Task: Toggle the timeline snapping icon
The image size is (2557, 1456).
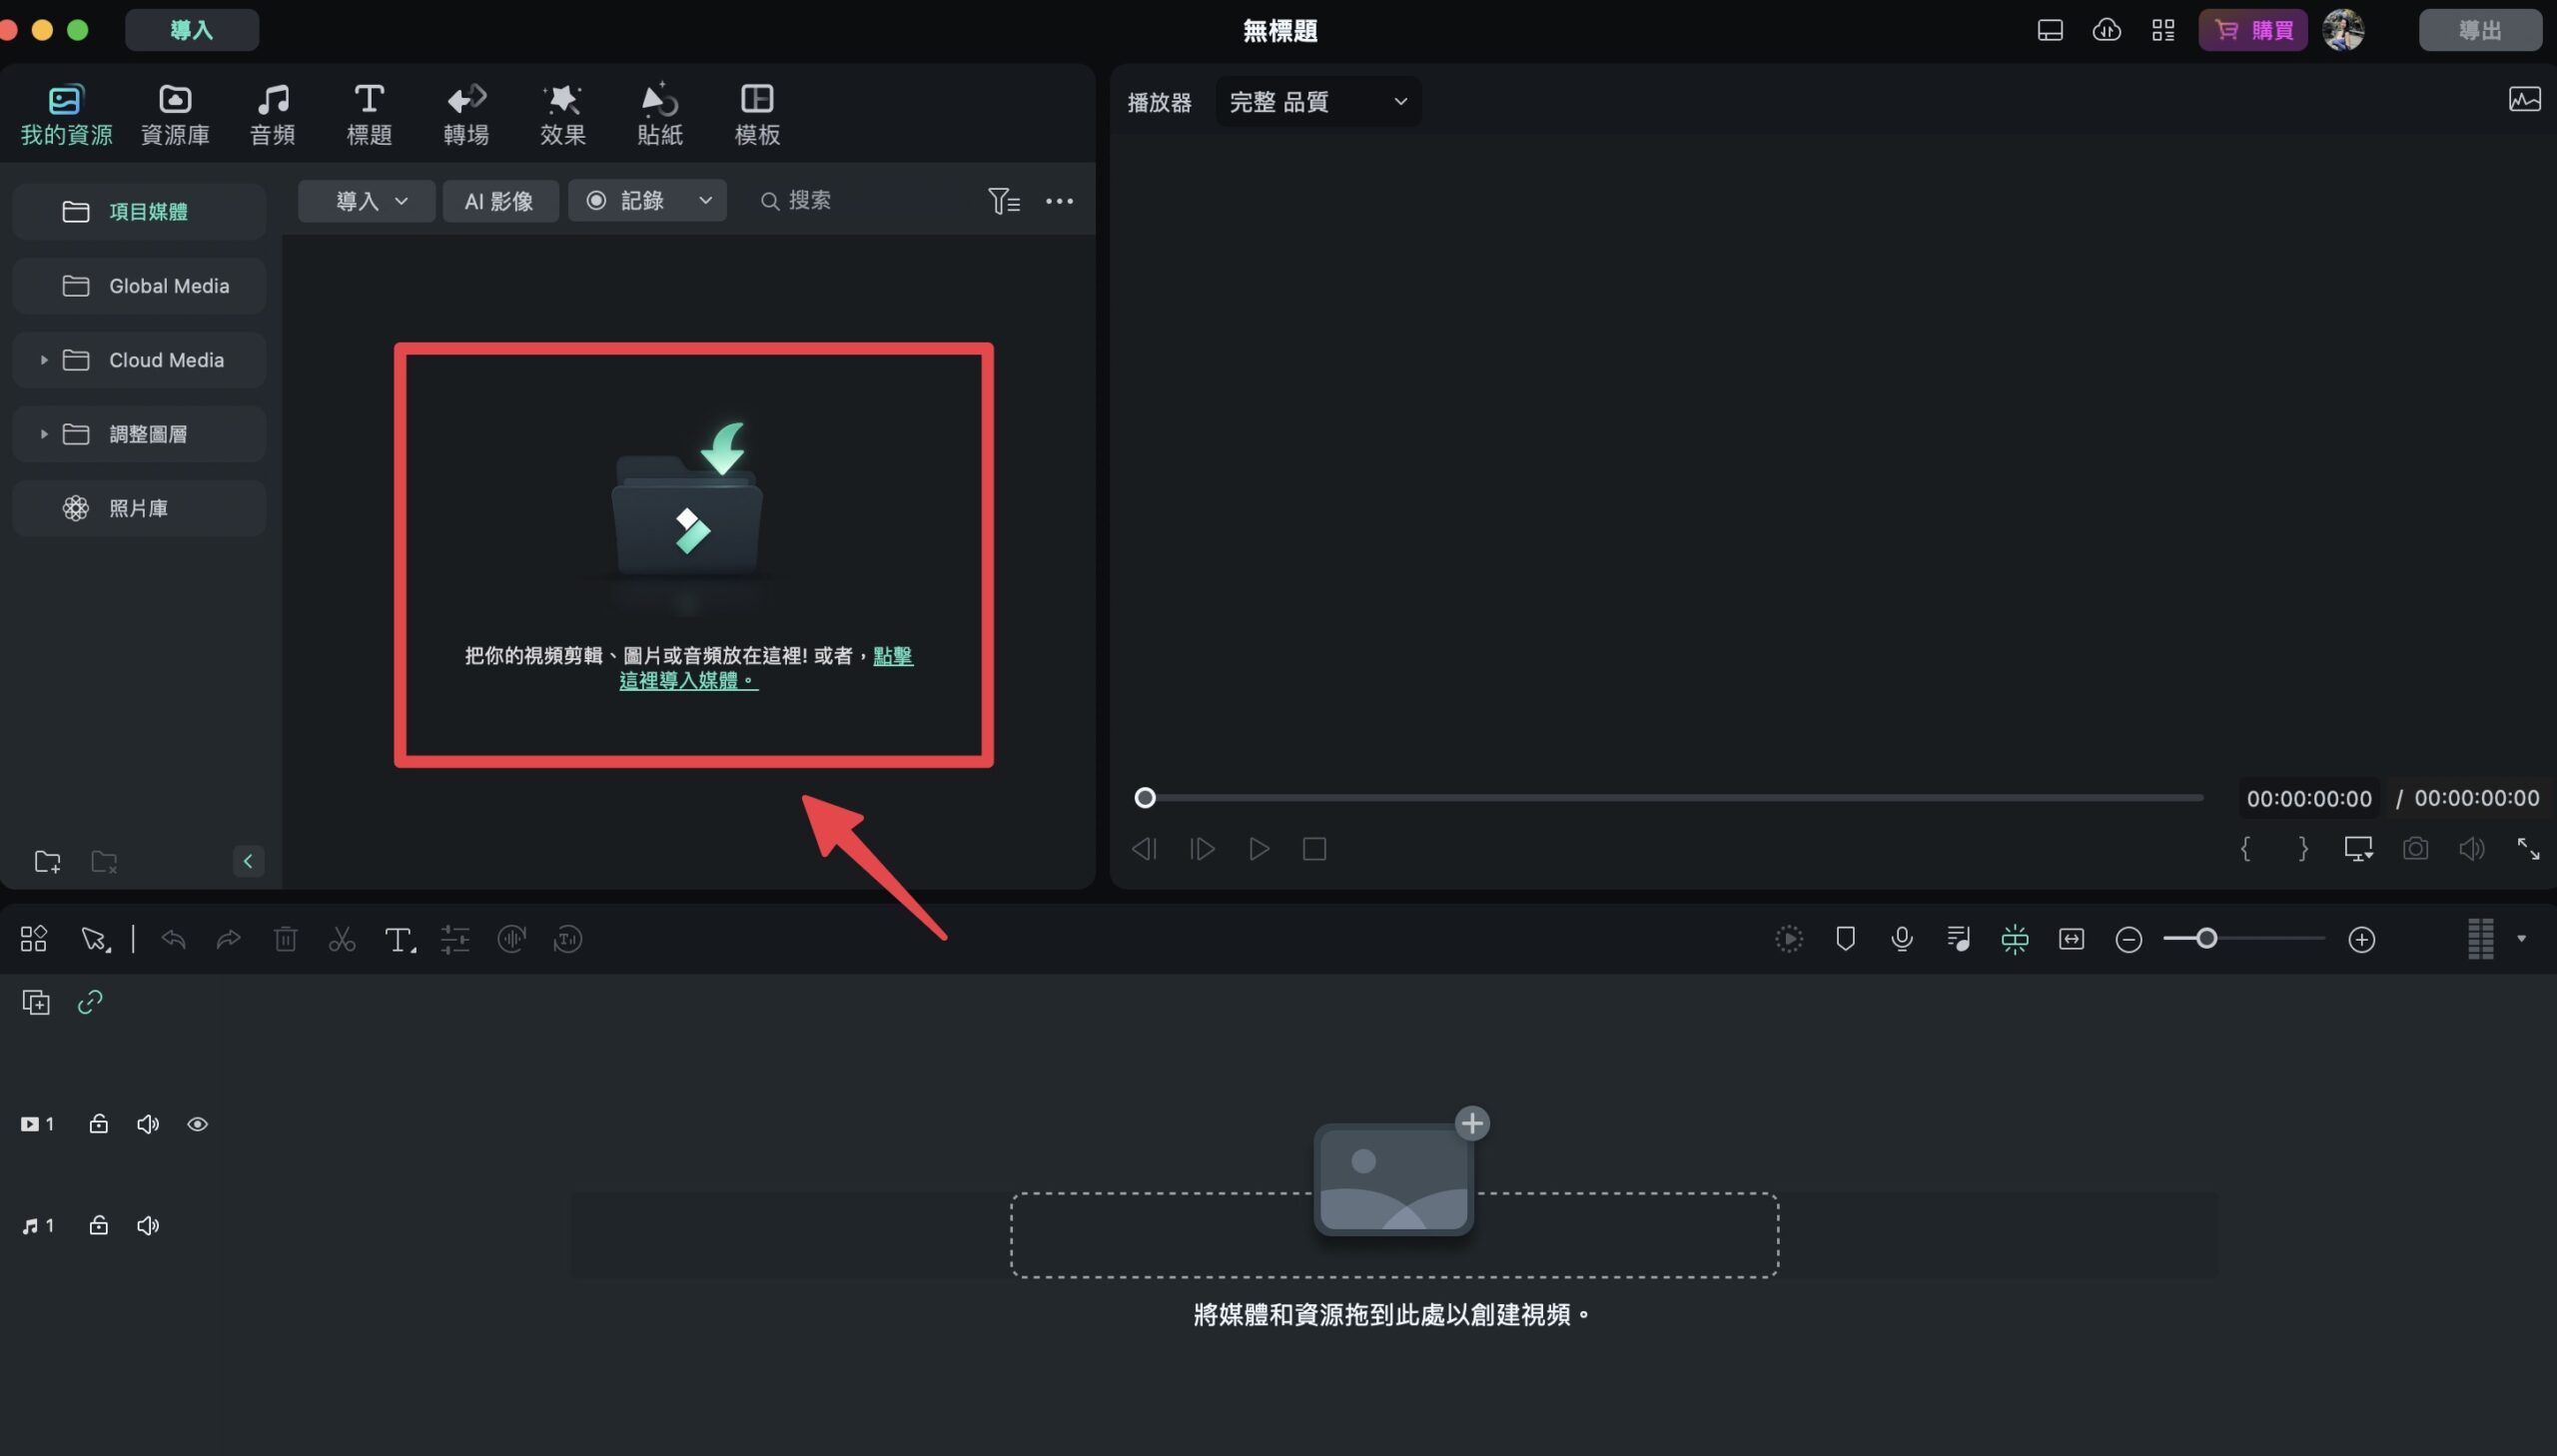Action: point(2014,938)
